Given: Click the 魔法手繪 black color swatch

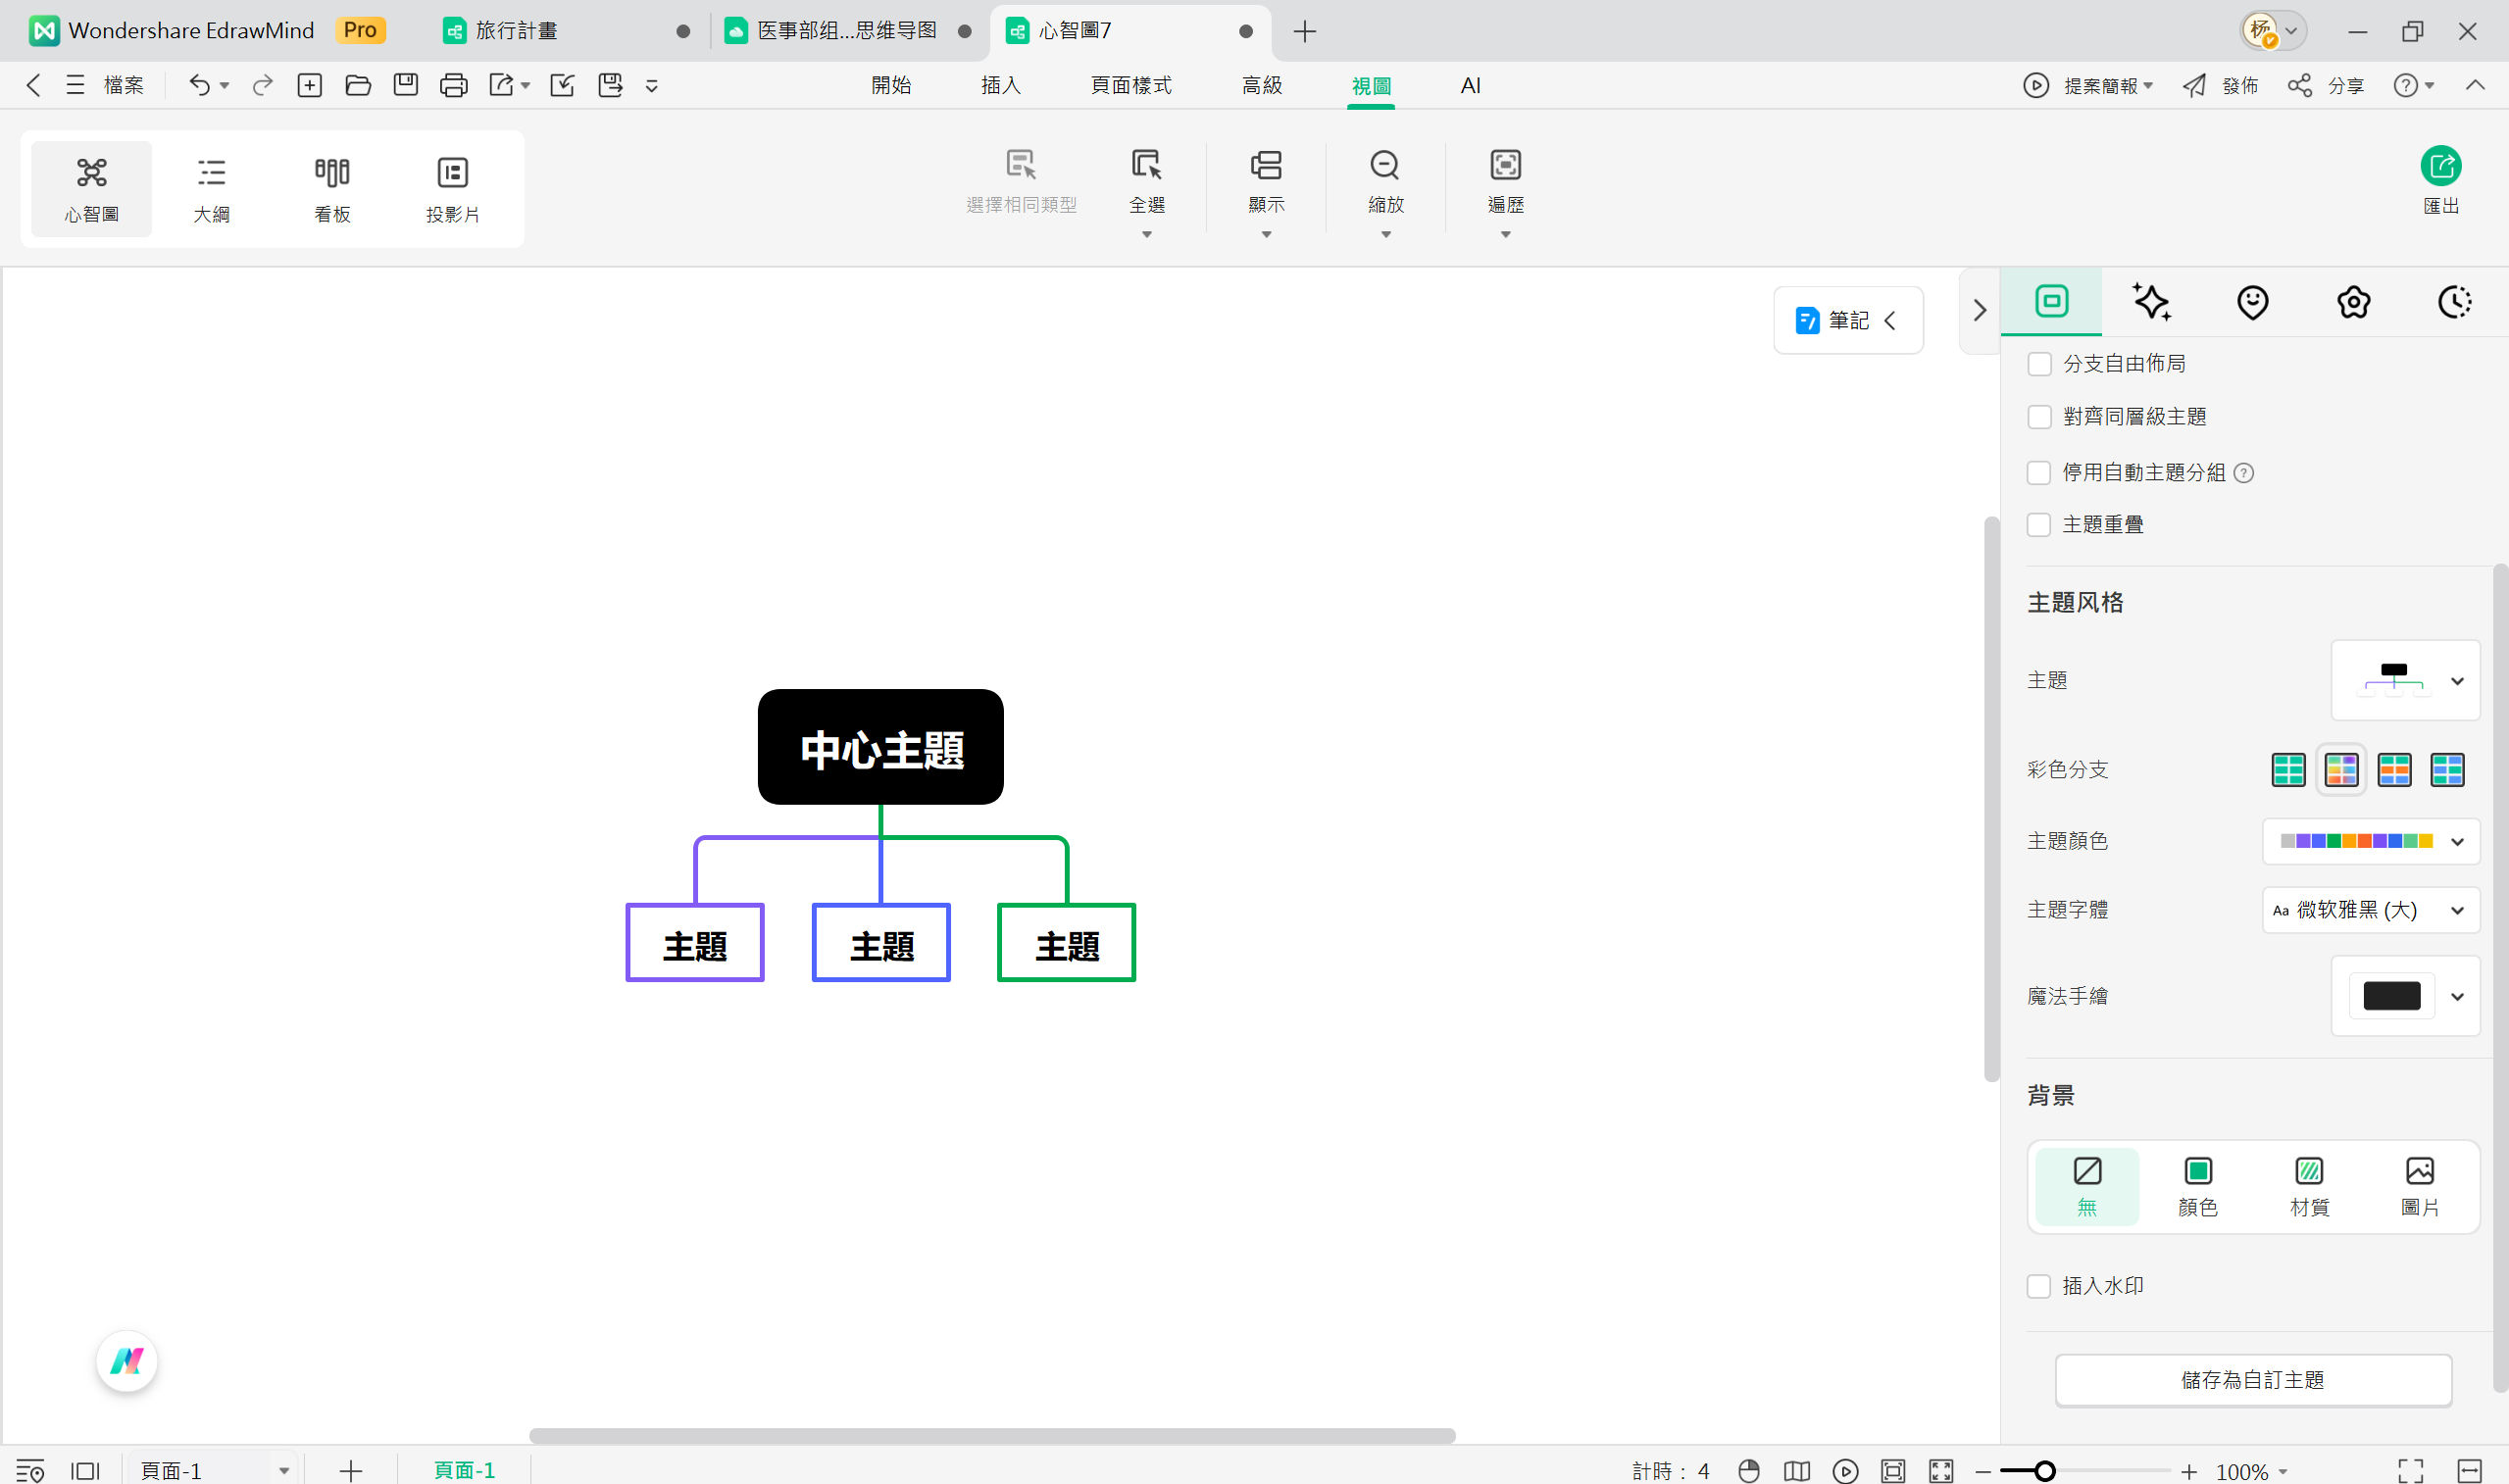Looking at the screenshot, I should pyautogui.click(x=2391, y=996).
